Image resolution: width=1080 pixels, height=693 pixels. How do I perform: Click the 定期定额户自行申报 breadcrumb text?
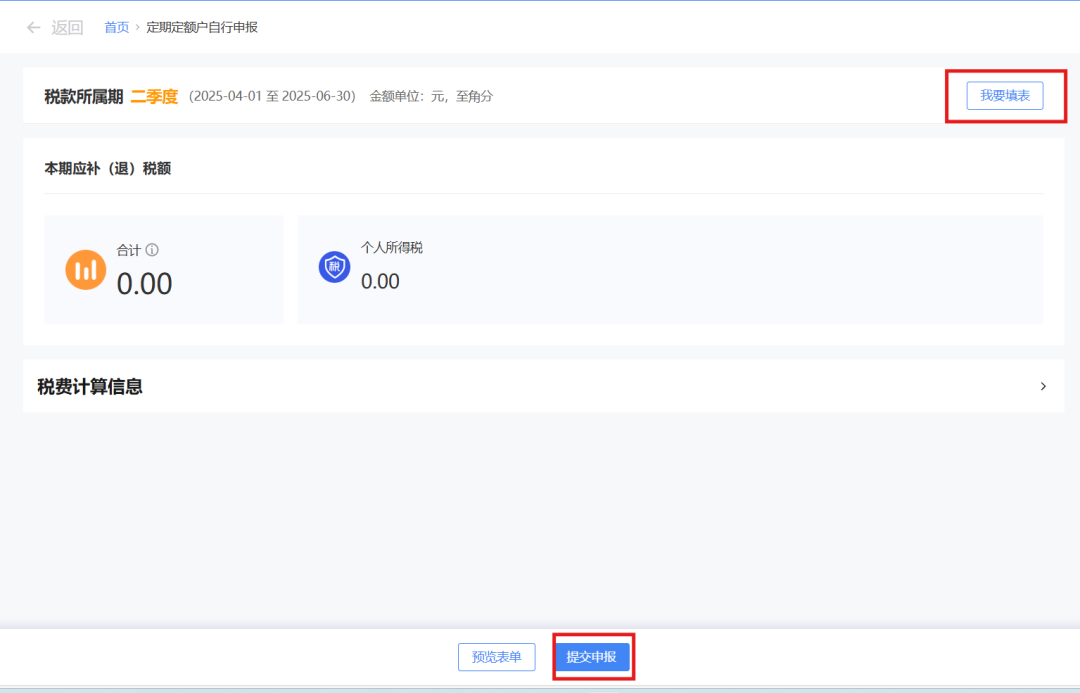tap(202, 28)
